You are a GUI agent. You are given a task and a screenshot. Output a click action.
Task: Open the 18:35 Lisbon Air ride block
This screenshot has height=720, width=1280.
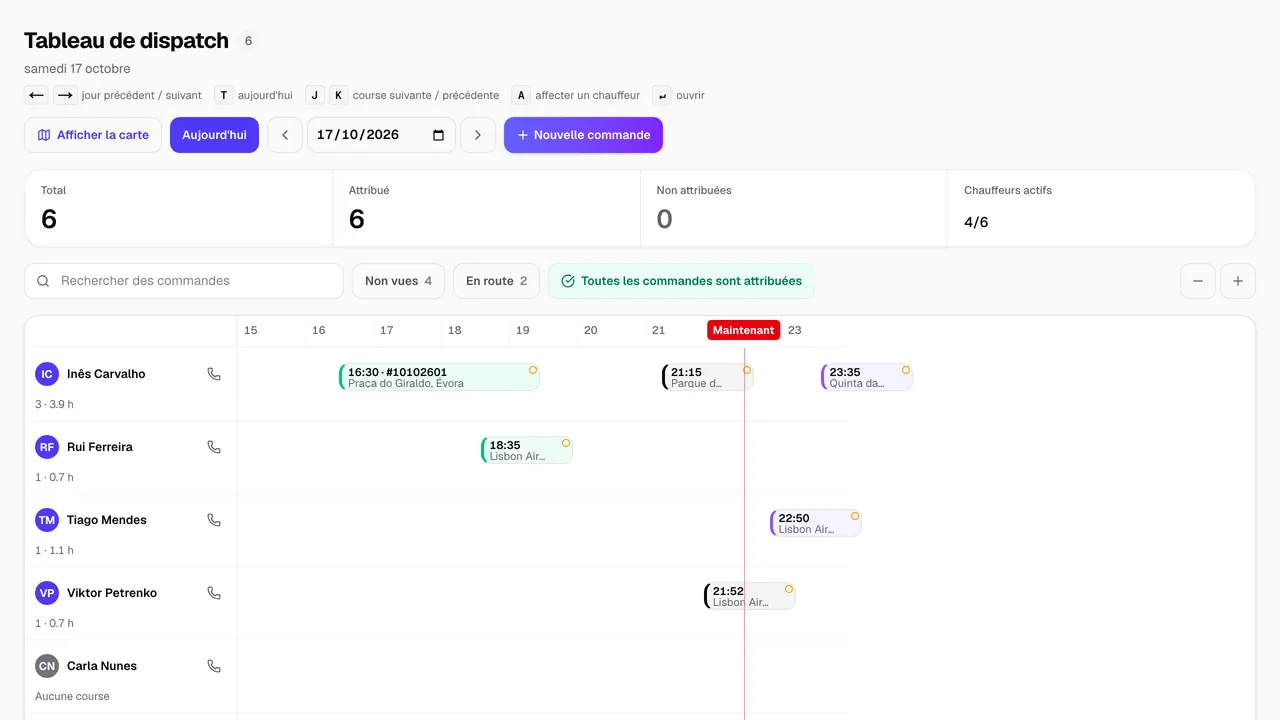pyautogui.click(x=527, y=450)
